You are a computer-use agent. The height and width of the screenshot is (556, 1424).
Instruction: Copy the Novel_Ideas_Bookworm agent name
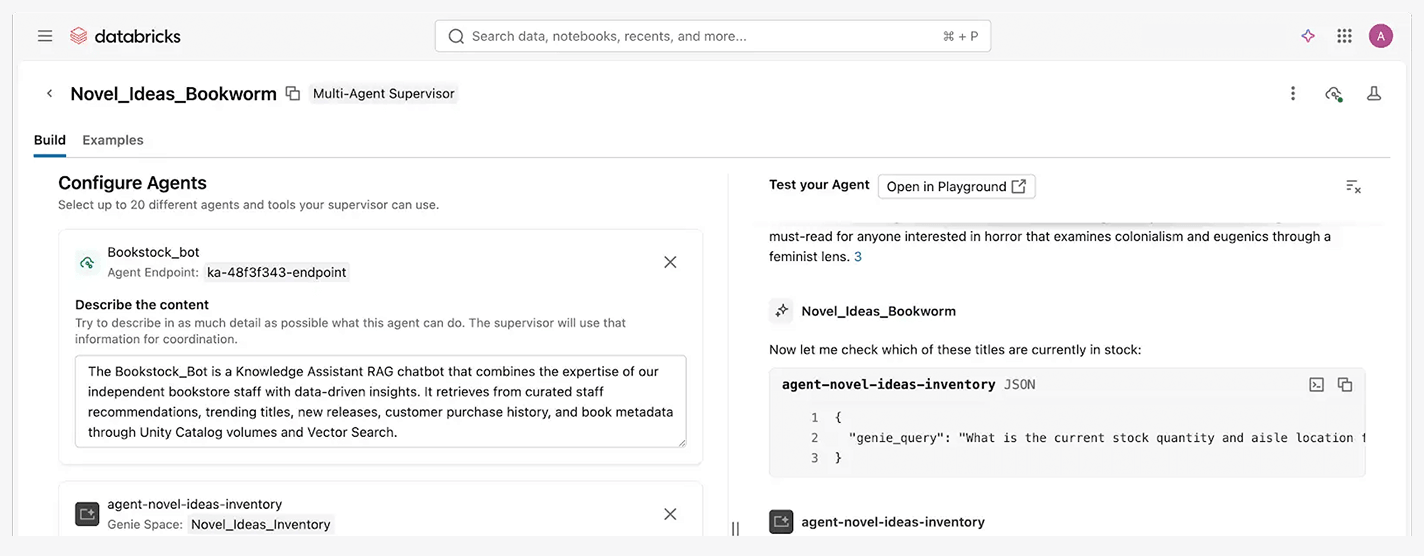point(293,93)
